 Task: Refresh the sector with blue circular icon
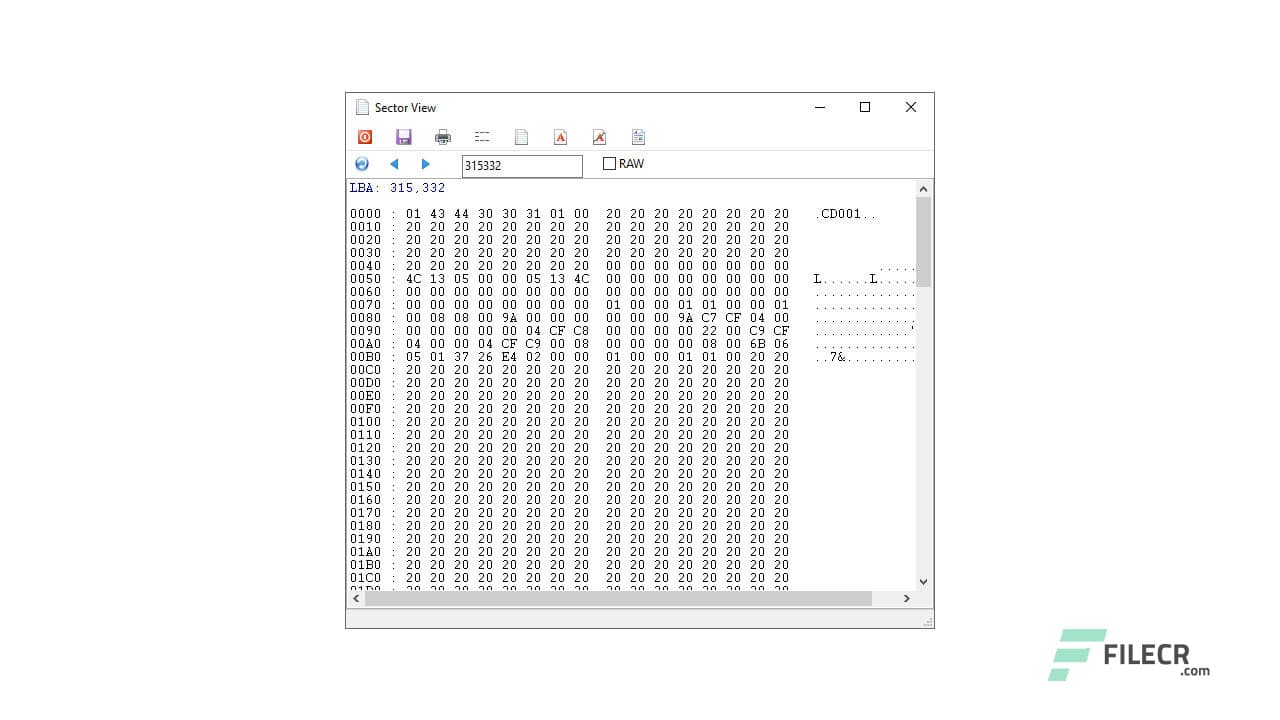pyautogui.click(x=362, y=164)
